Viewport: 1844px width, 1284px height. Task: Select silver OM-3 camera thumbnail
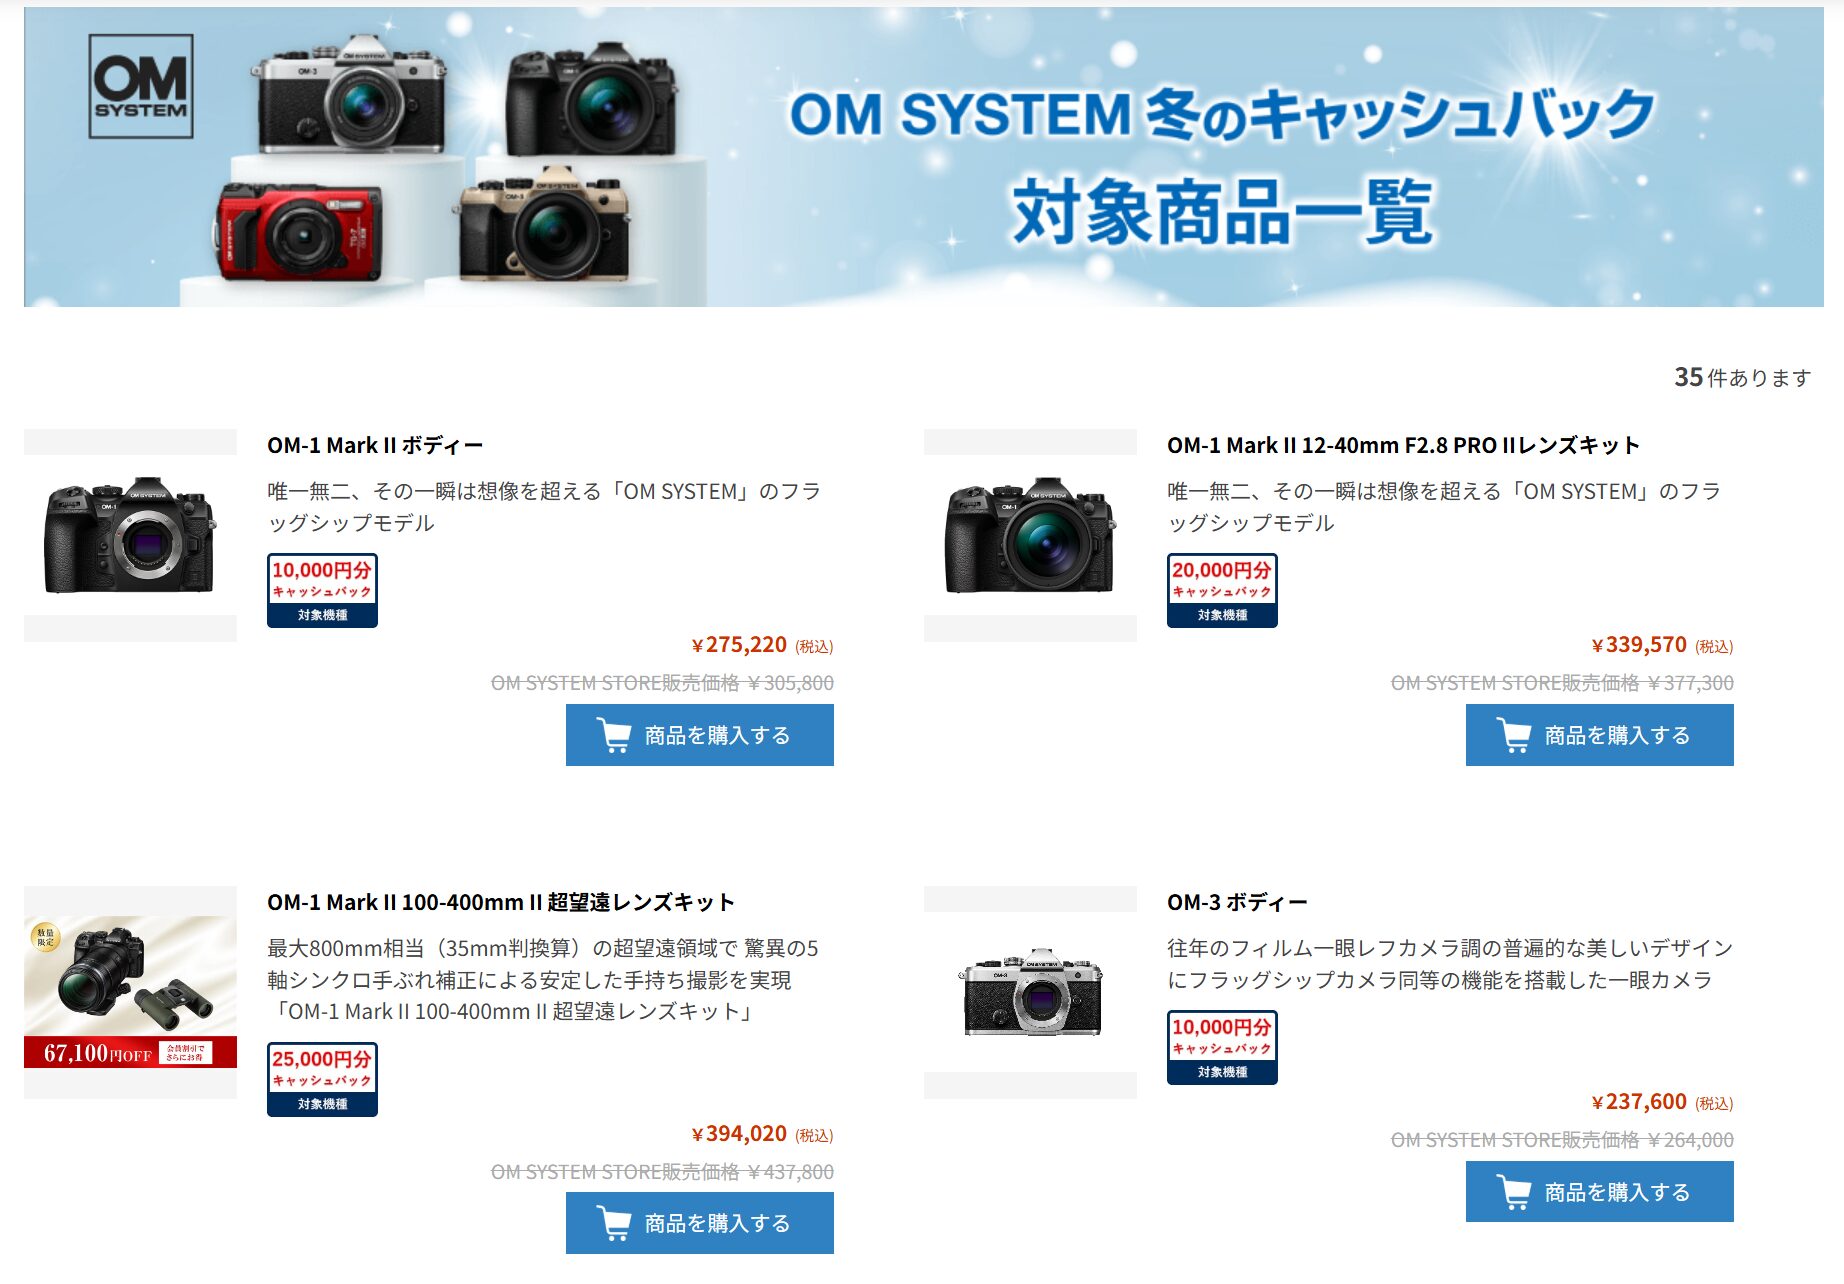point(1030,992)
